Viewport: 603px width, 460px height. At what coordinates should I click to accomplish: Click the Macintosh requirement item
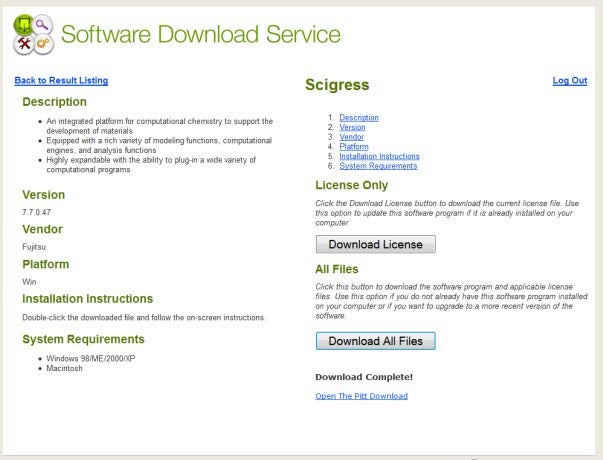pos(64,368)
